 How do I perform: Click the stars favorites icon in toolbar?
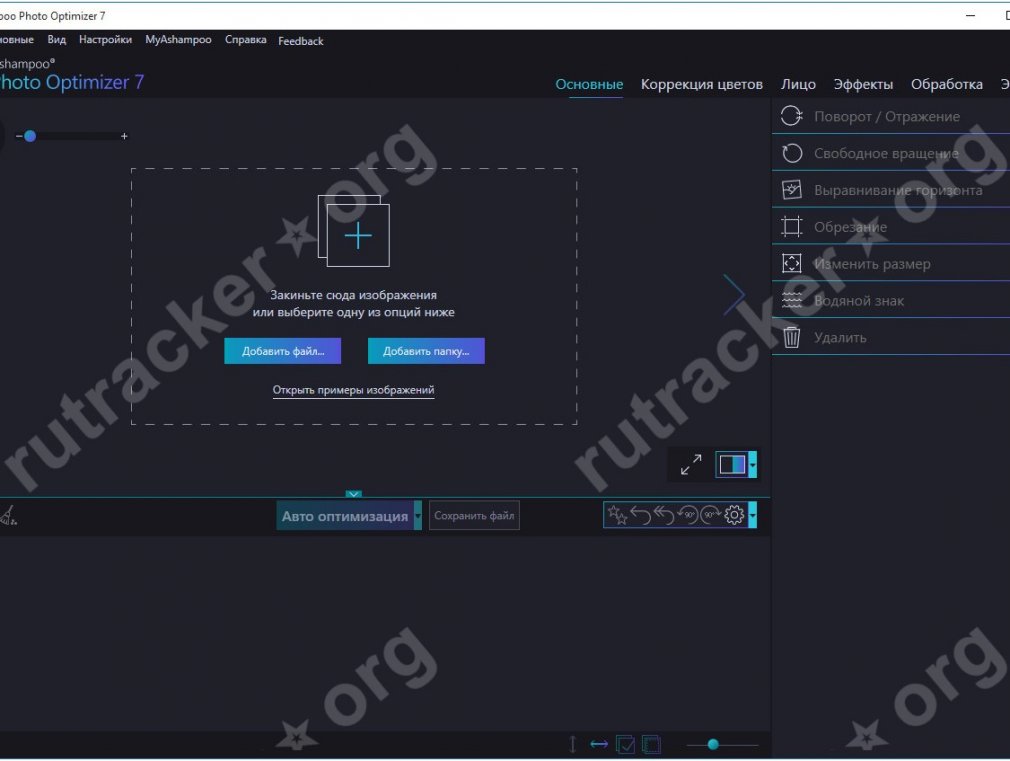[617, 515]
